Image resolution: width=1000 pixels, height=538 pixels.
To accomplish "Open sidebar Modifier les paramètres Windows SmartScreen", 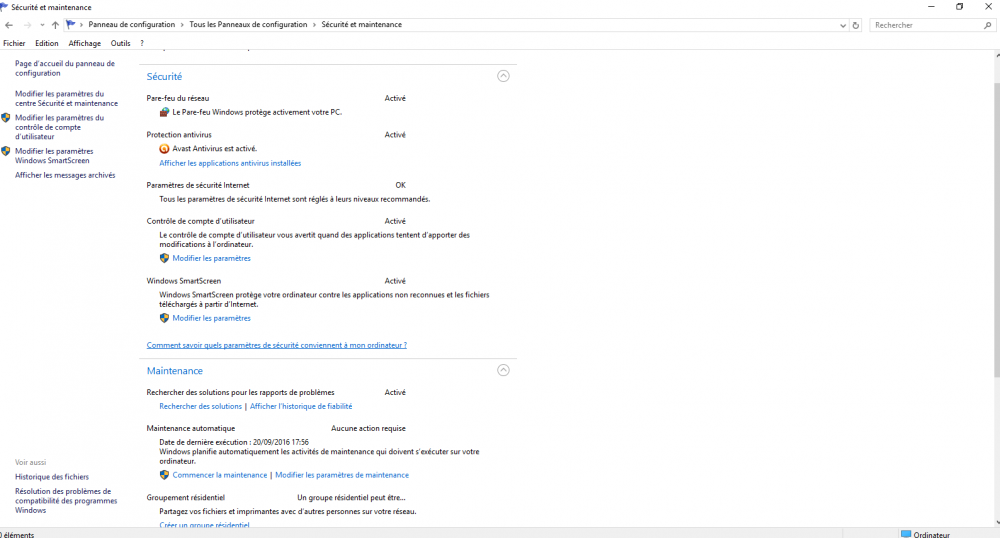I will [x=54, y=156].
